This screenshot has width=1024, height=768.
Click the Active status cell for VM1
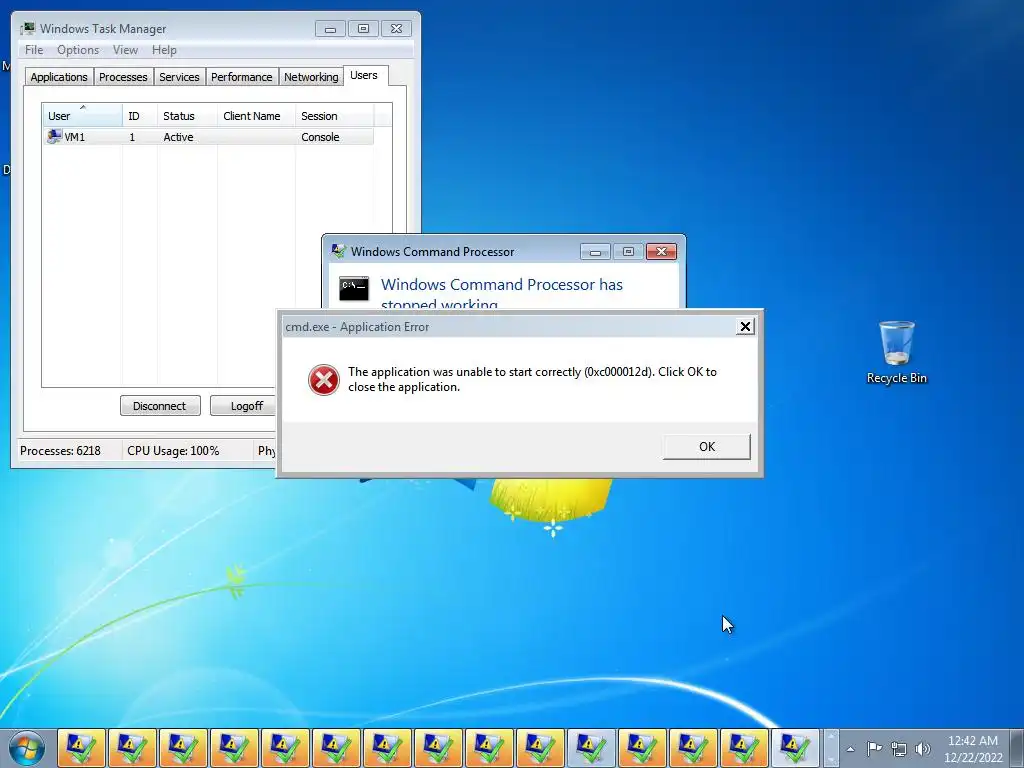[178, 137]
